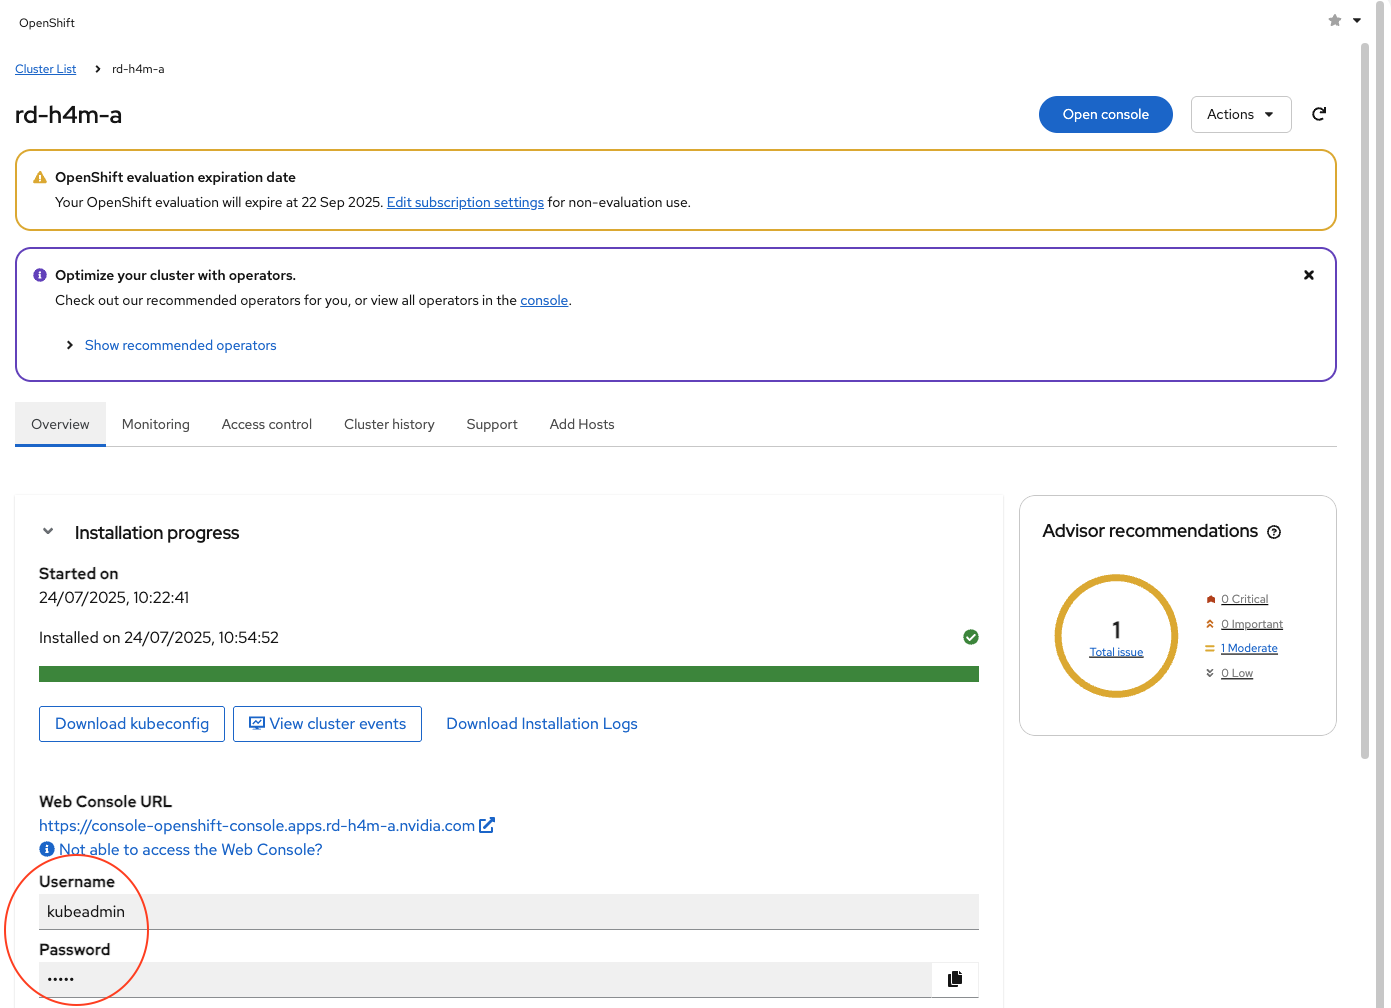1391x1008 pixels.
Task: Dismiss the operators banner with X
Action: [x=1308, y=275]
